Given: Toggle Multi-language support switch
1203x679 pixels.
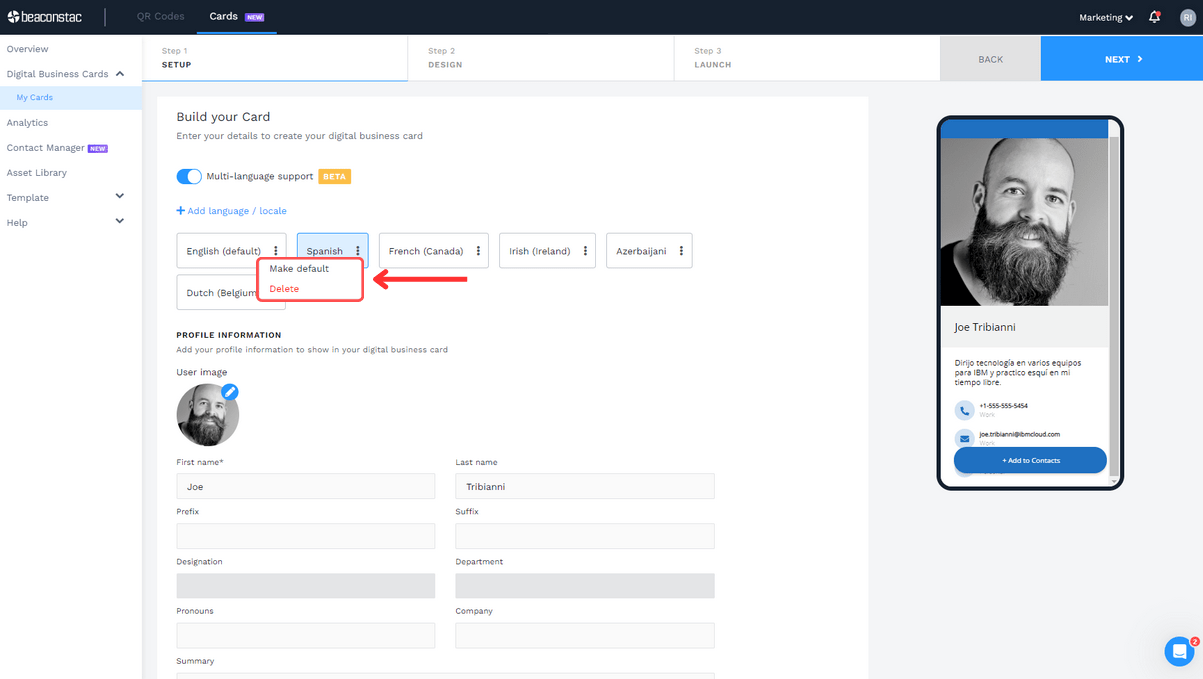Looking at the screenshot, I should pos(189,176).
